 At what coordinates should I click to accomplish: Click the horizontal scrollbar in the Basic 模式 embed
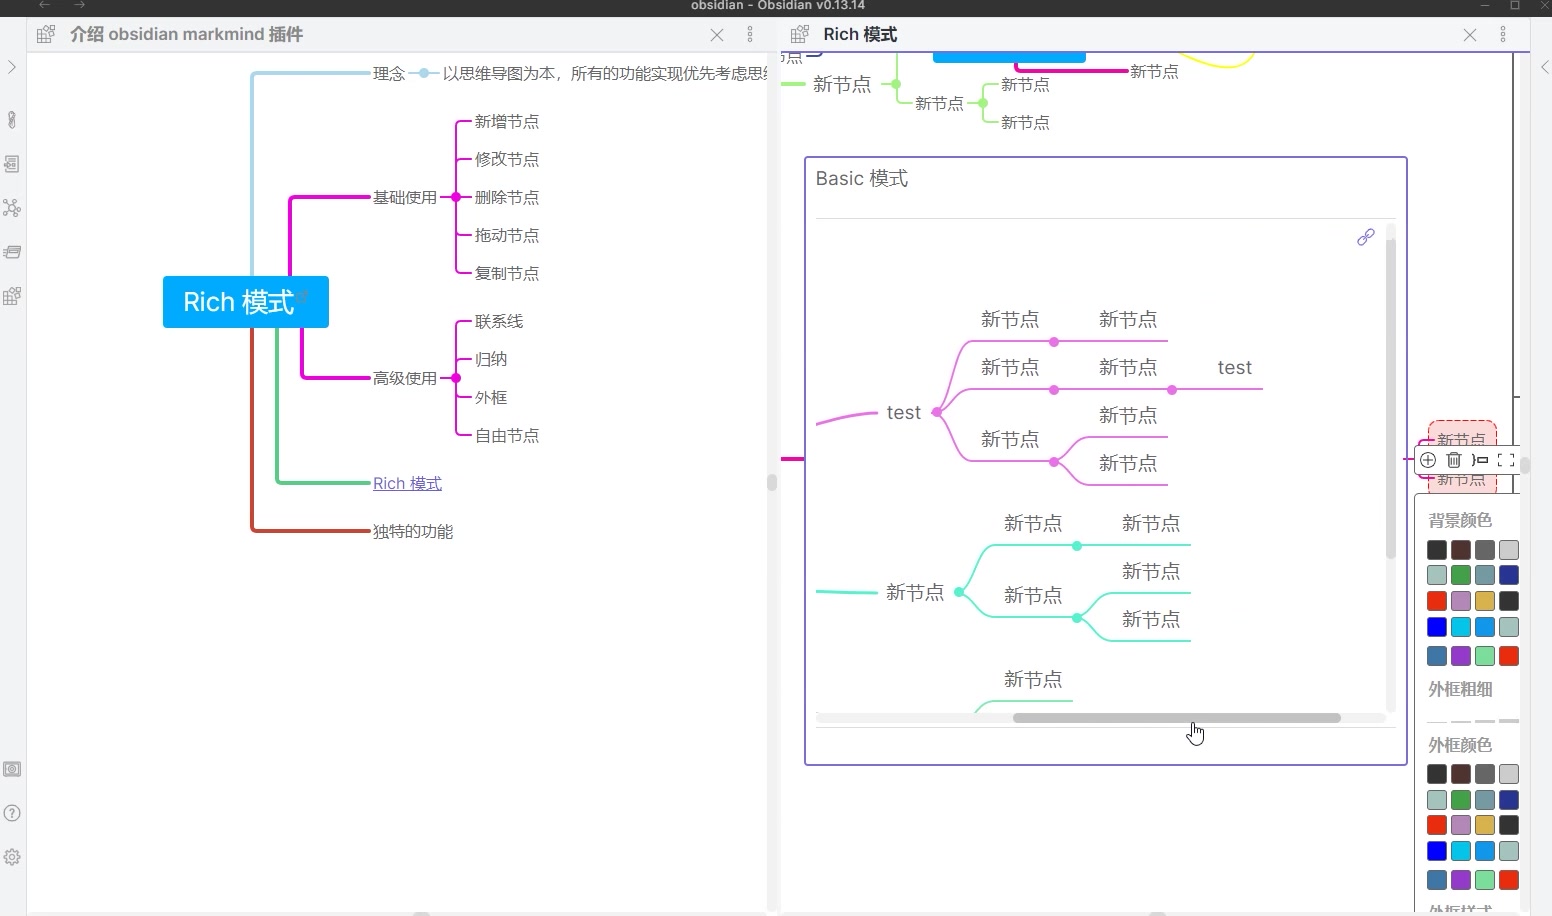click(1176, 718)
